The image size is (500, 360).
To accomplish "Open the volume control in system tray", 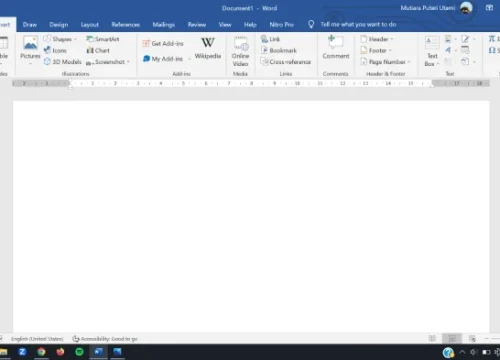I will (473, 352).
